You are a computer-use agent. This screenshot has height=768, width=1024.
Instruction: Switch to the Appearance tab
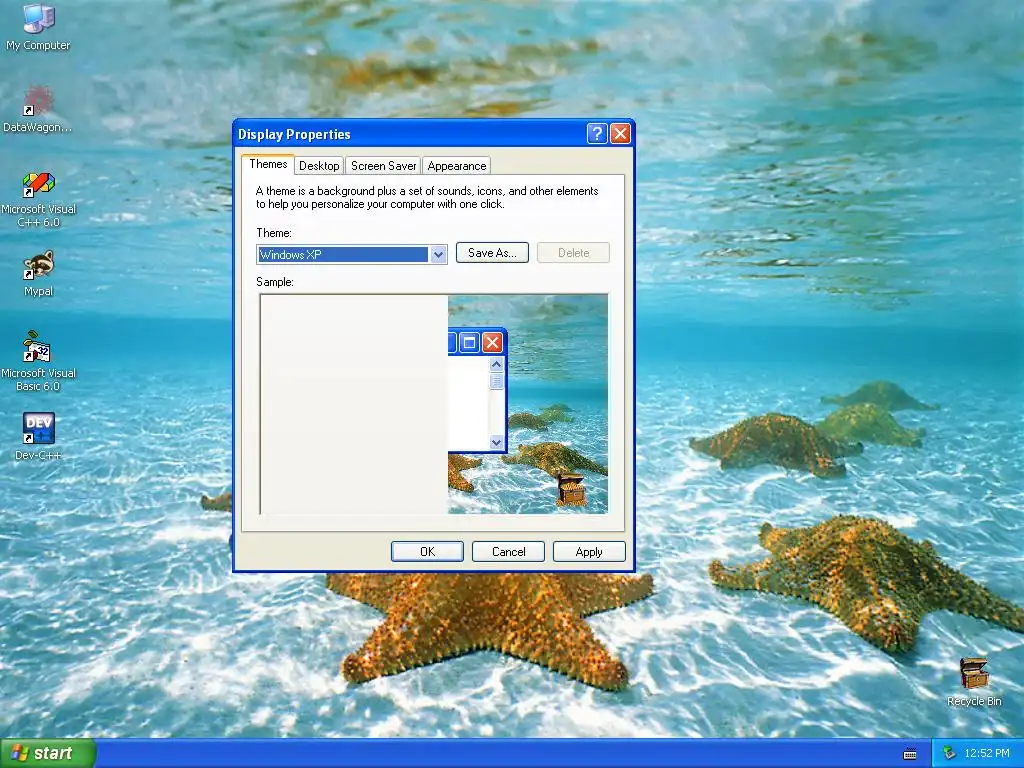[x=456, y=166]
